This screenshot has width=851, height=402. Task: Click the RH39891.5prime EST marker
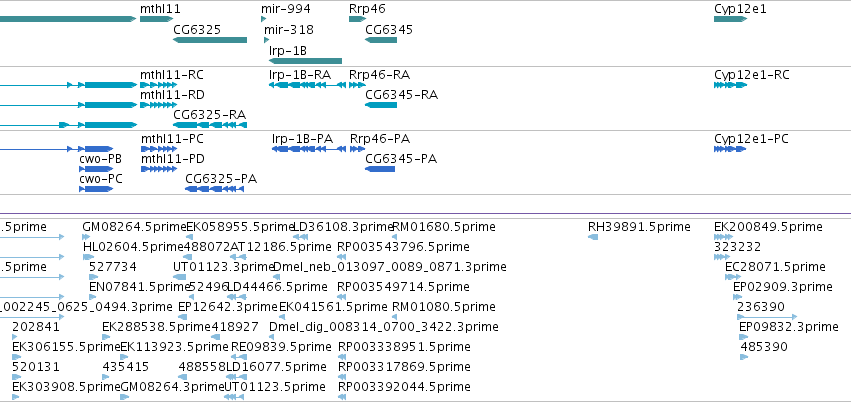(x=593, y=237)
